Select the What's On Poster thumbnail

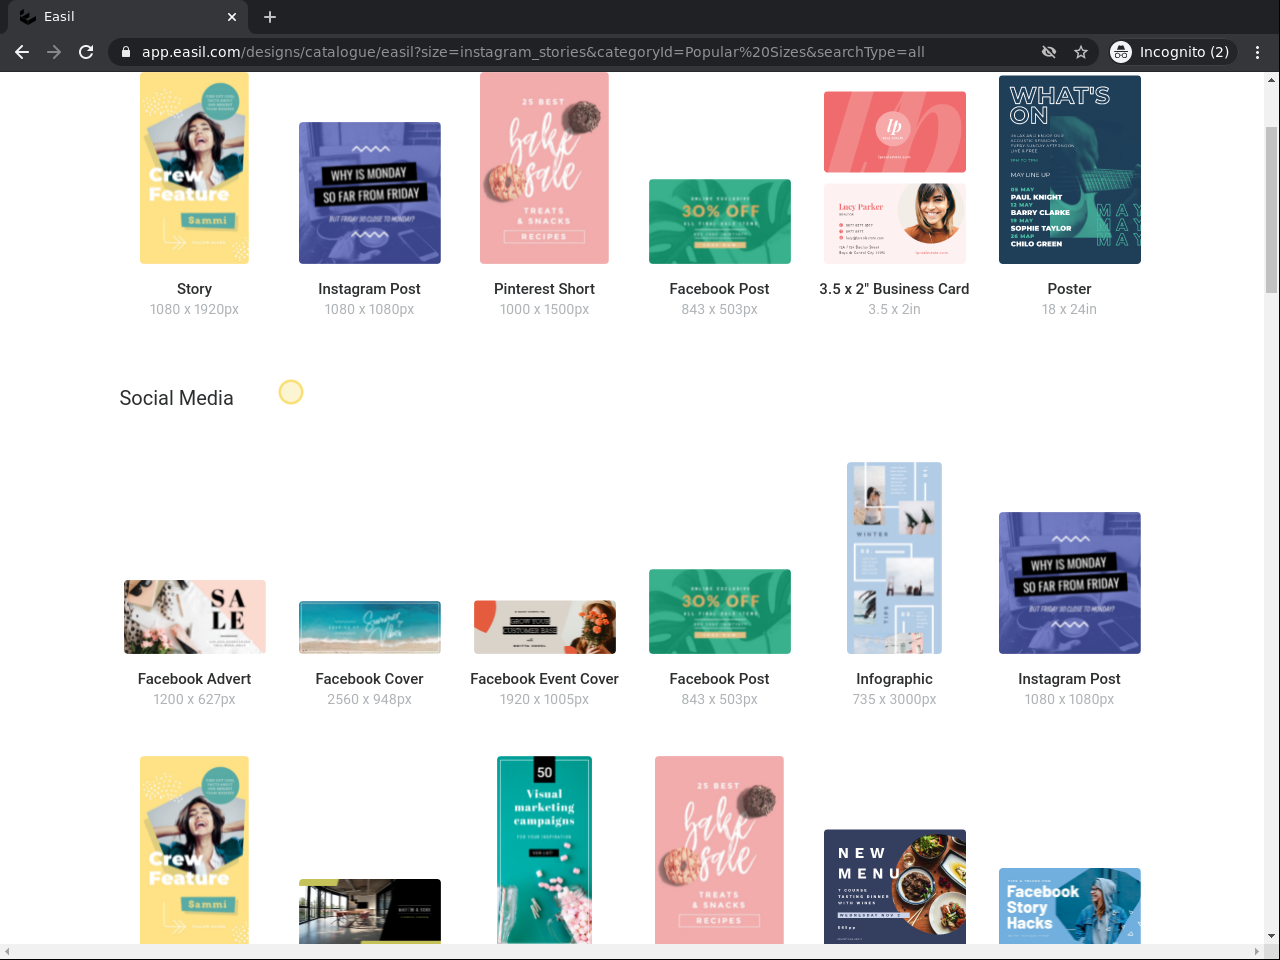click(x=1070, y=170)
